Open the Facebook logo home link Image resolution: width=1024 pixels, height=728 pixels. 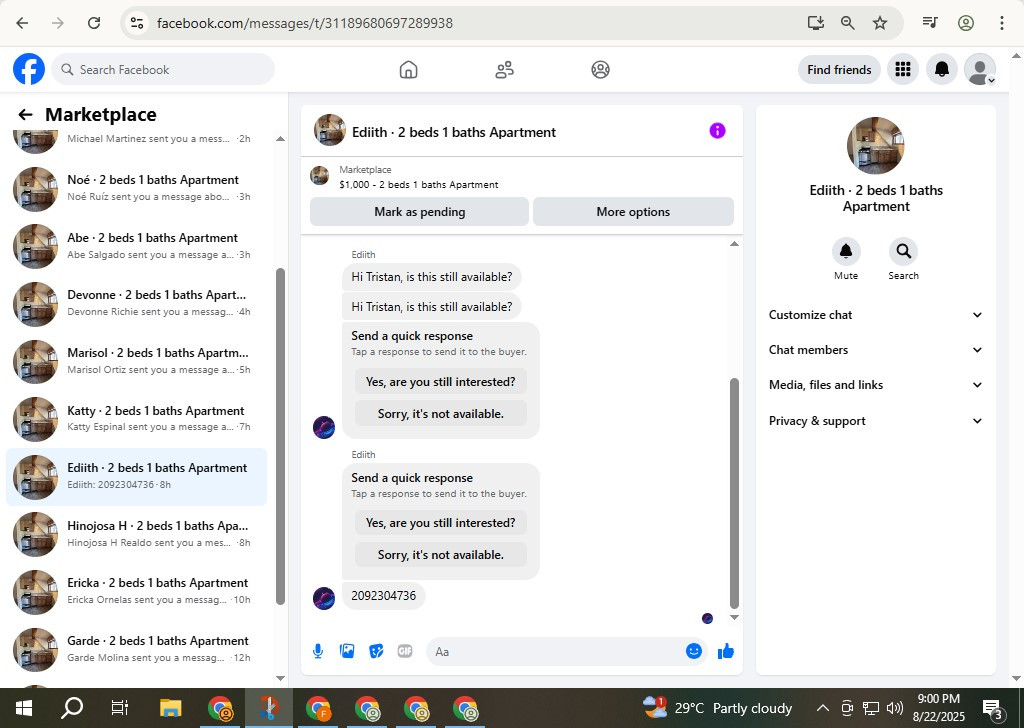(x=29, y=69)
